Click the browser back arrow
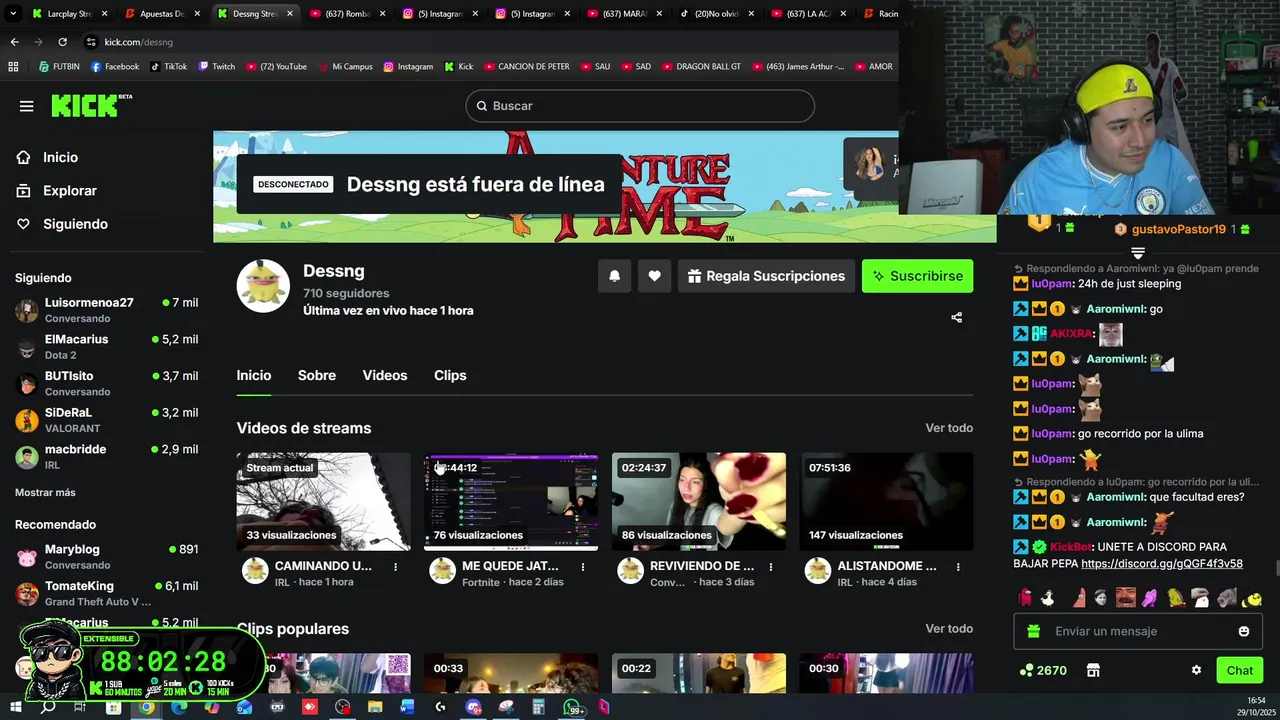This screenshot has width=1280, height=720. (x=14, y=42)
